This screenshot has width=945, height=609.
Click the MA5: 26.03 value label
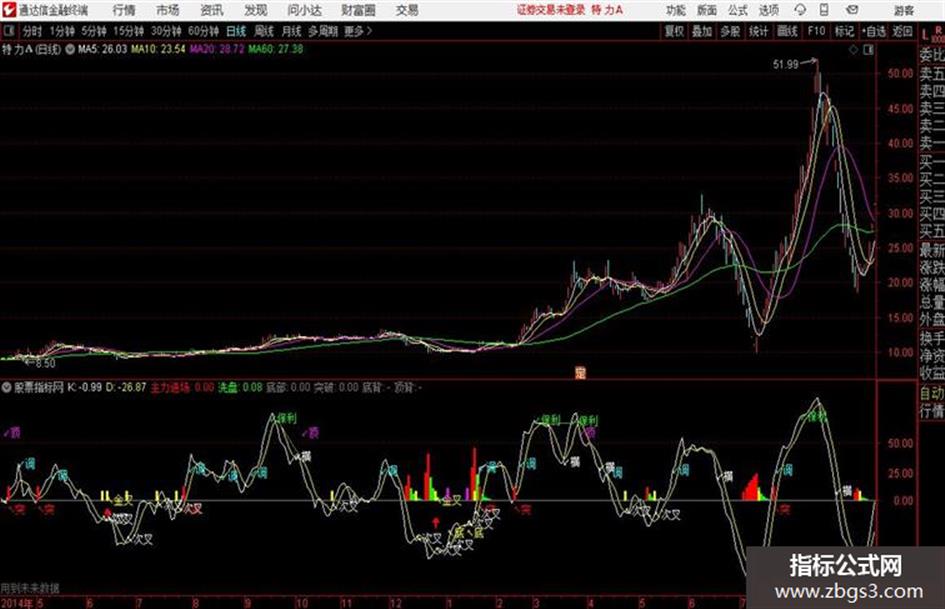pos(102,49)
